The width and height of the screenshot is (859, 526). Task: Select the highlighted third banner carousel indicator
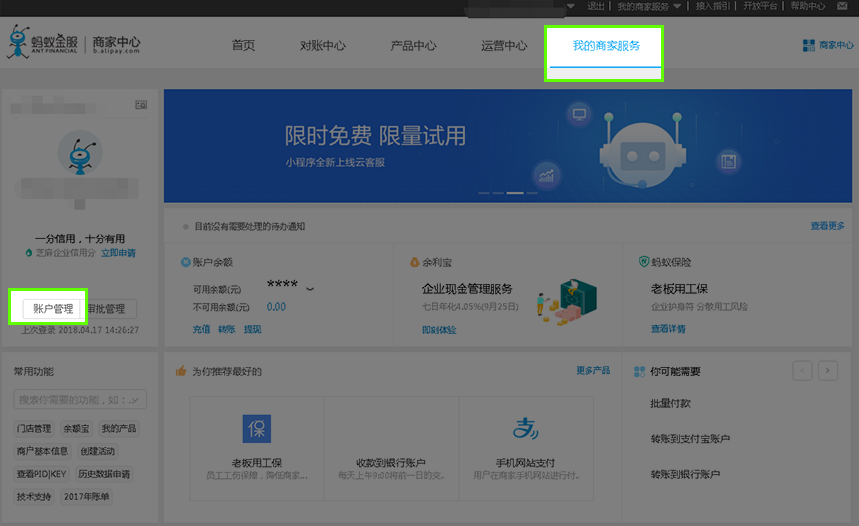[x=515, y=193]
